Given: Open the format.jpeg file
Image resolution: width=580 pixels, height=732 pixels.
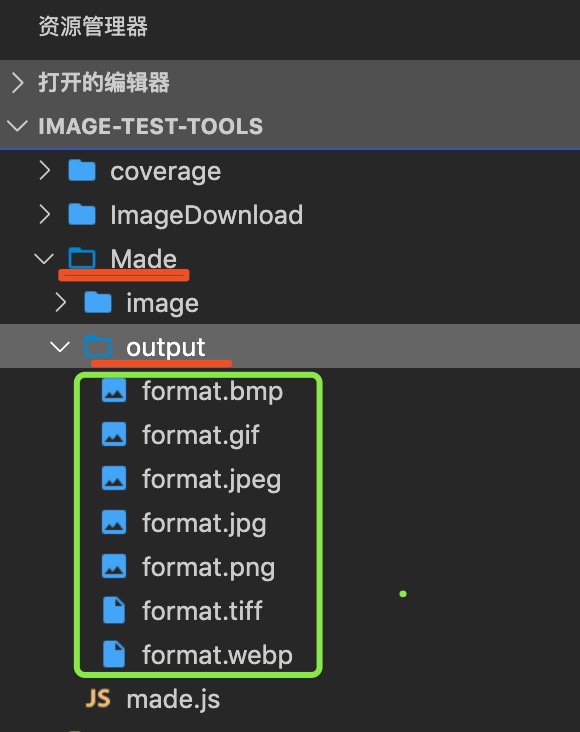Looking at the screenshot, I should (x=211, y=479).
